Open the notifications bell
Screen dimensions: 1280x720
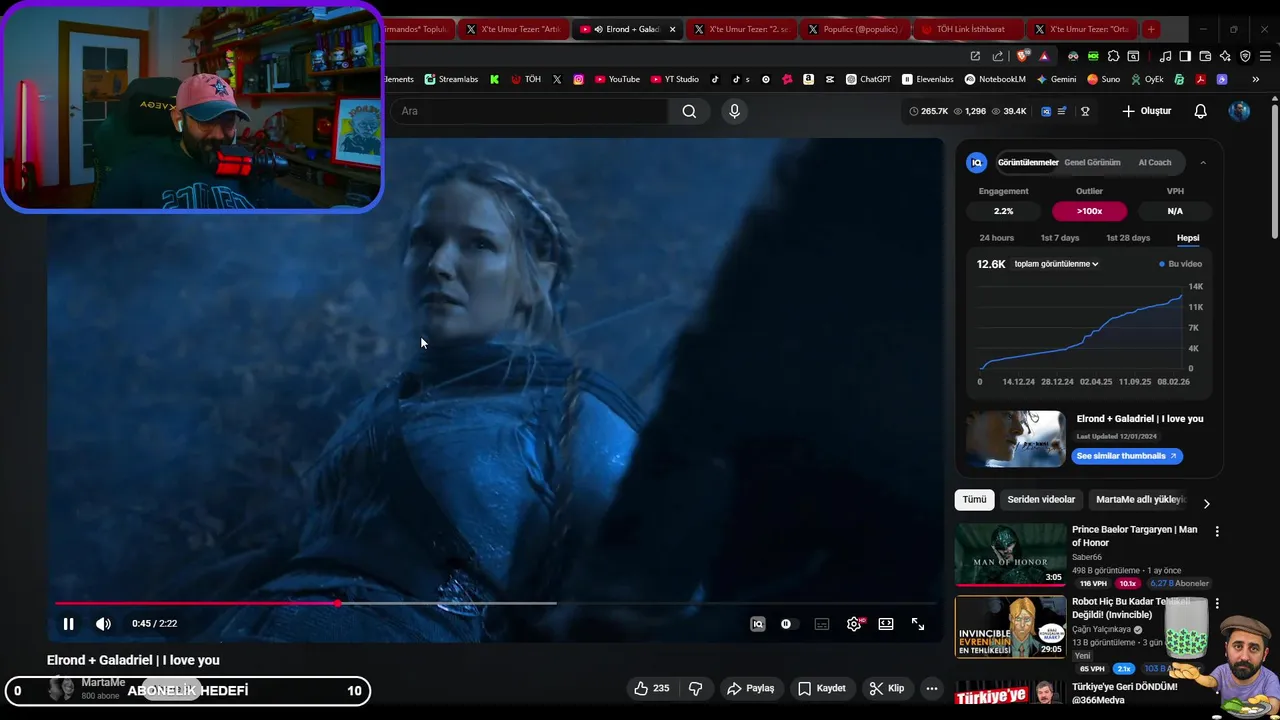(1201, 111)
